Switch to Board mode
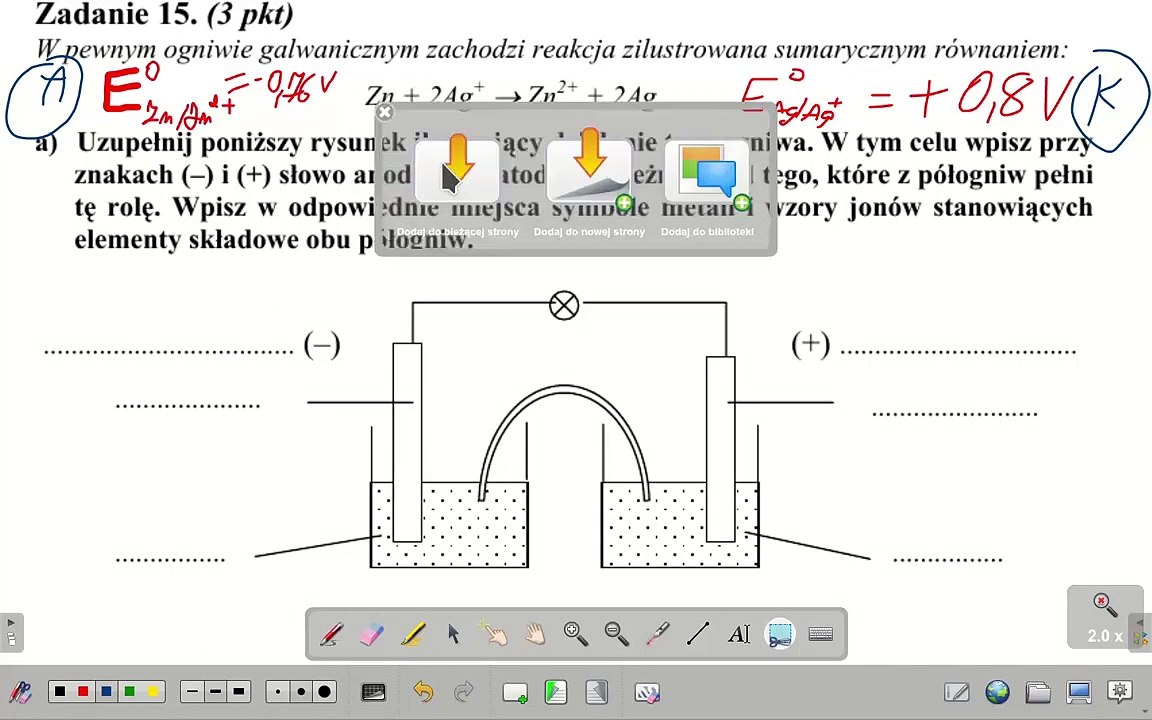 [x=957, y=692]
